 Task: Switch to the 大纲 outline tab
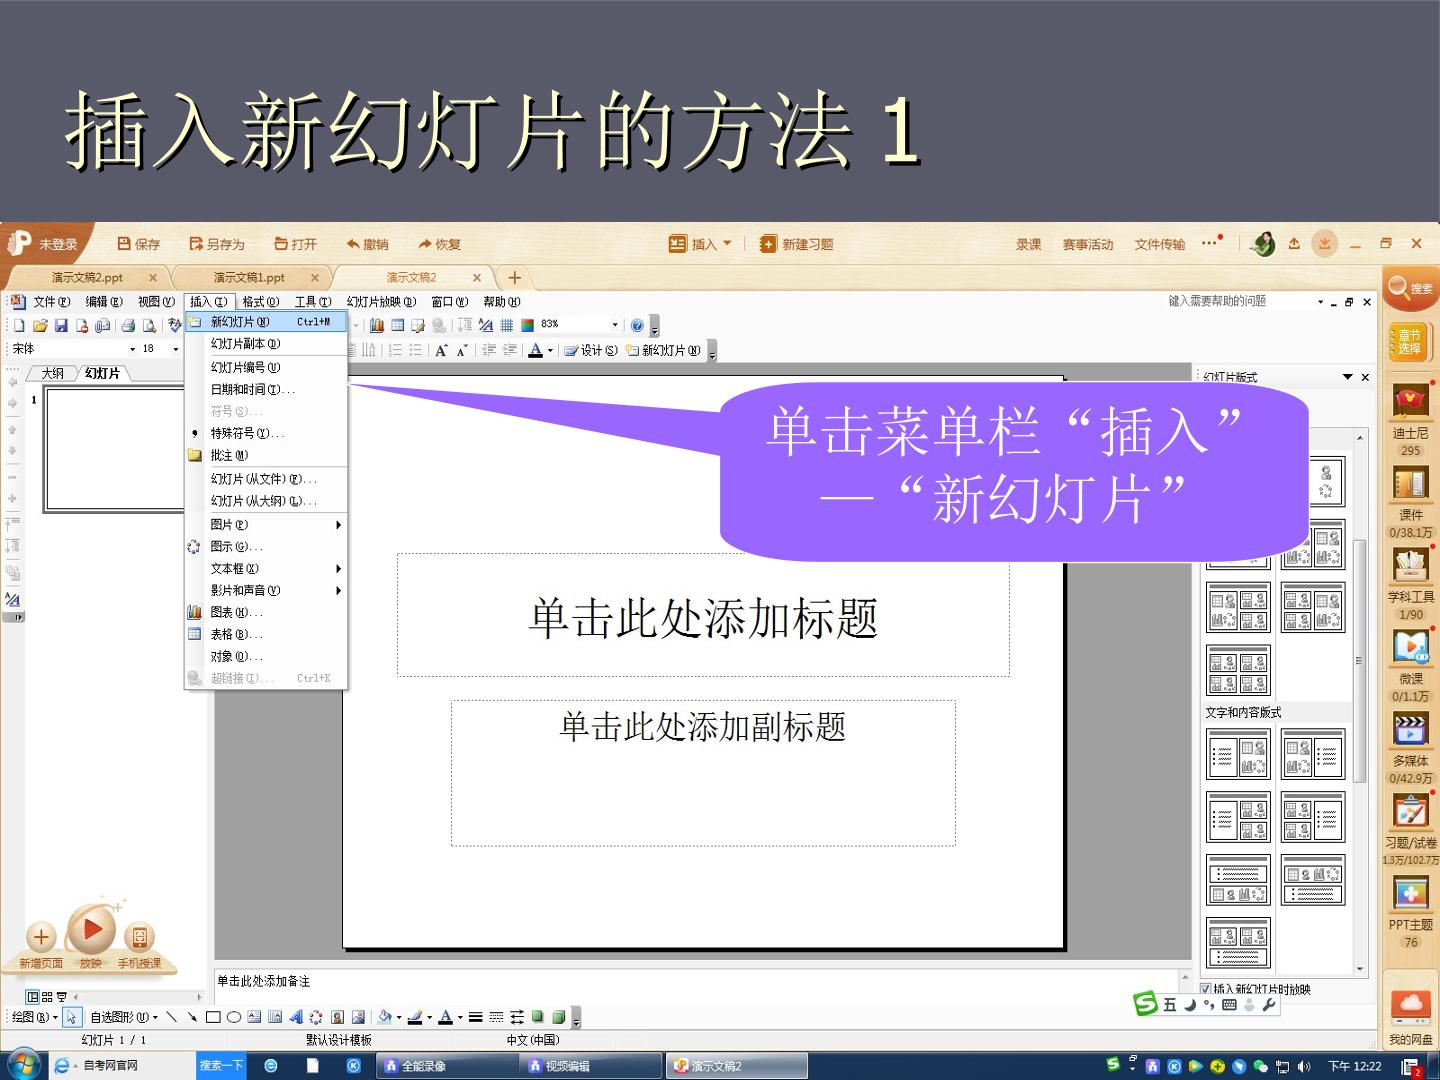(x=52, y=373)
